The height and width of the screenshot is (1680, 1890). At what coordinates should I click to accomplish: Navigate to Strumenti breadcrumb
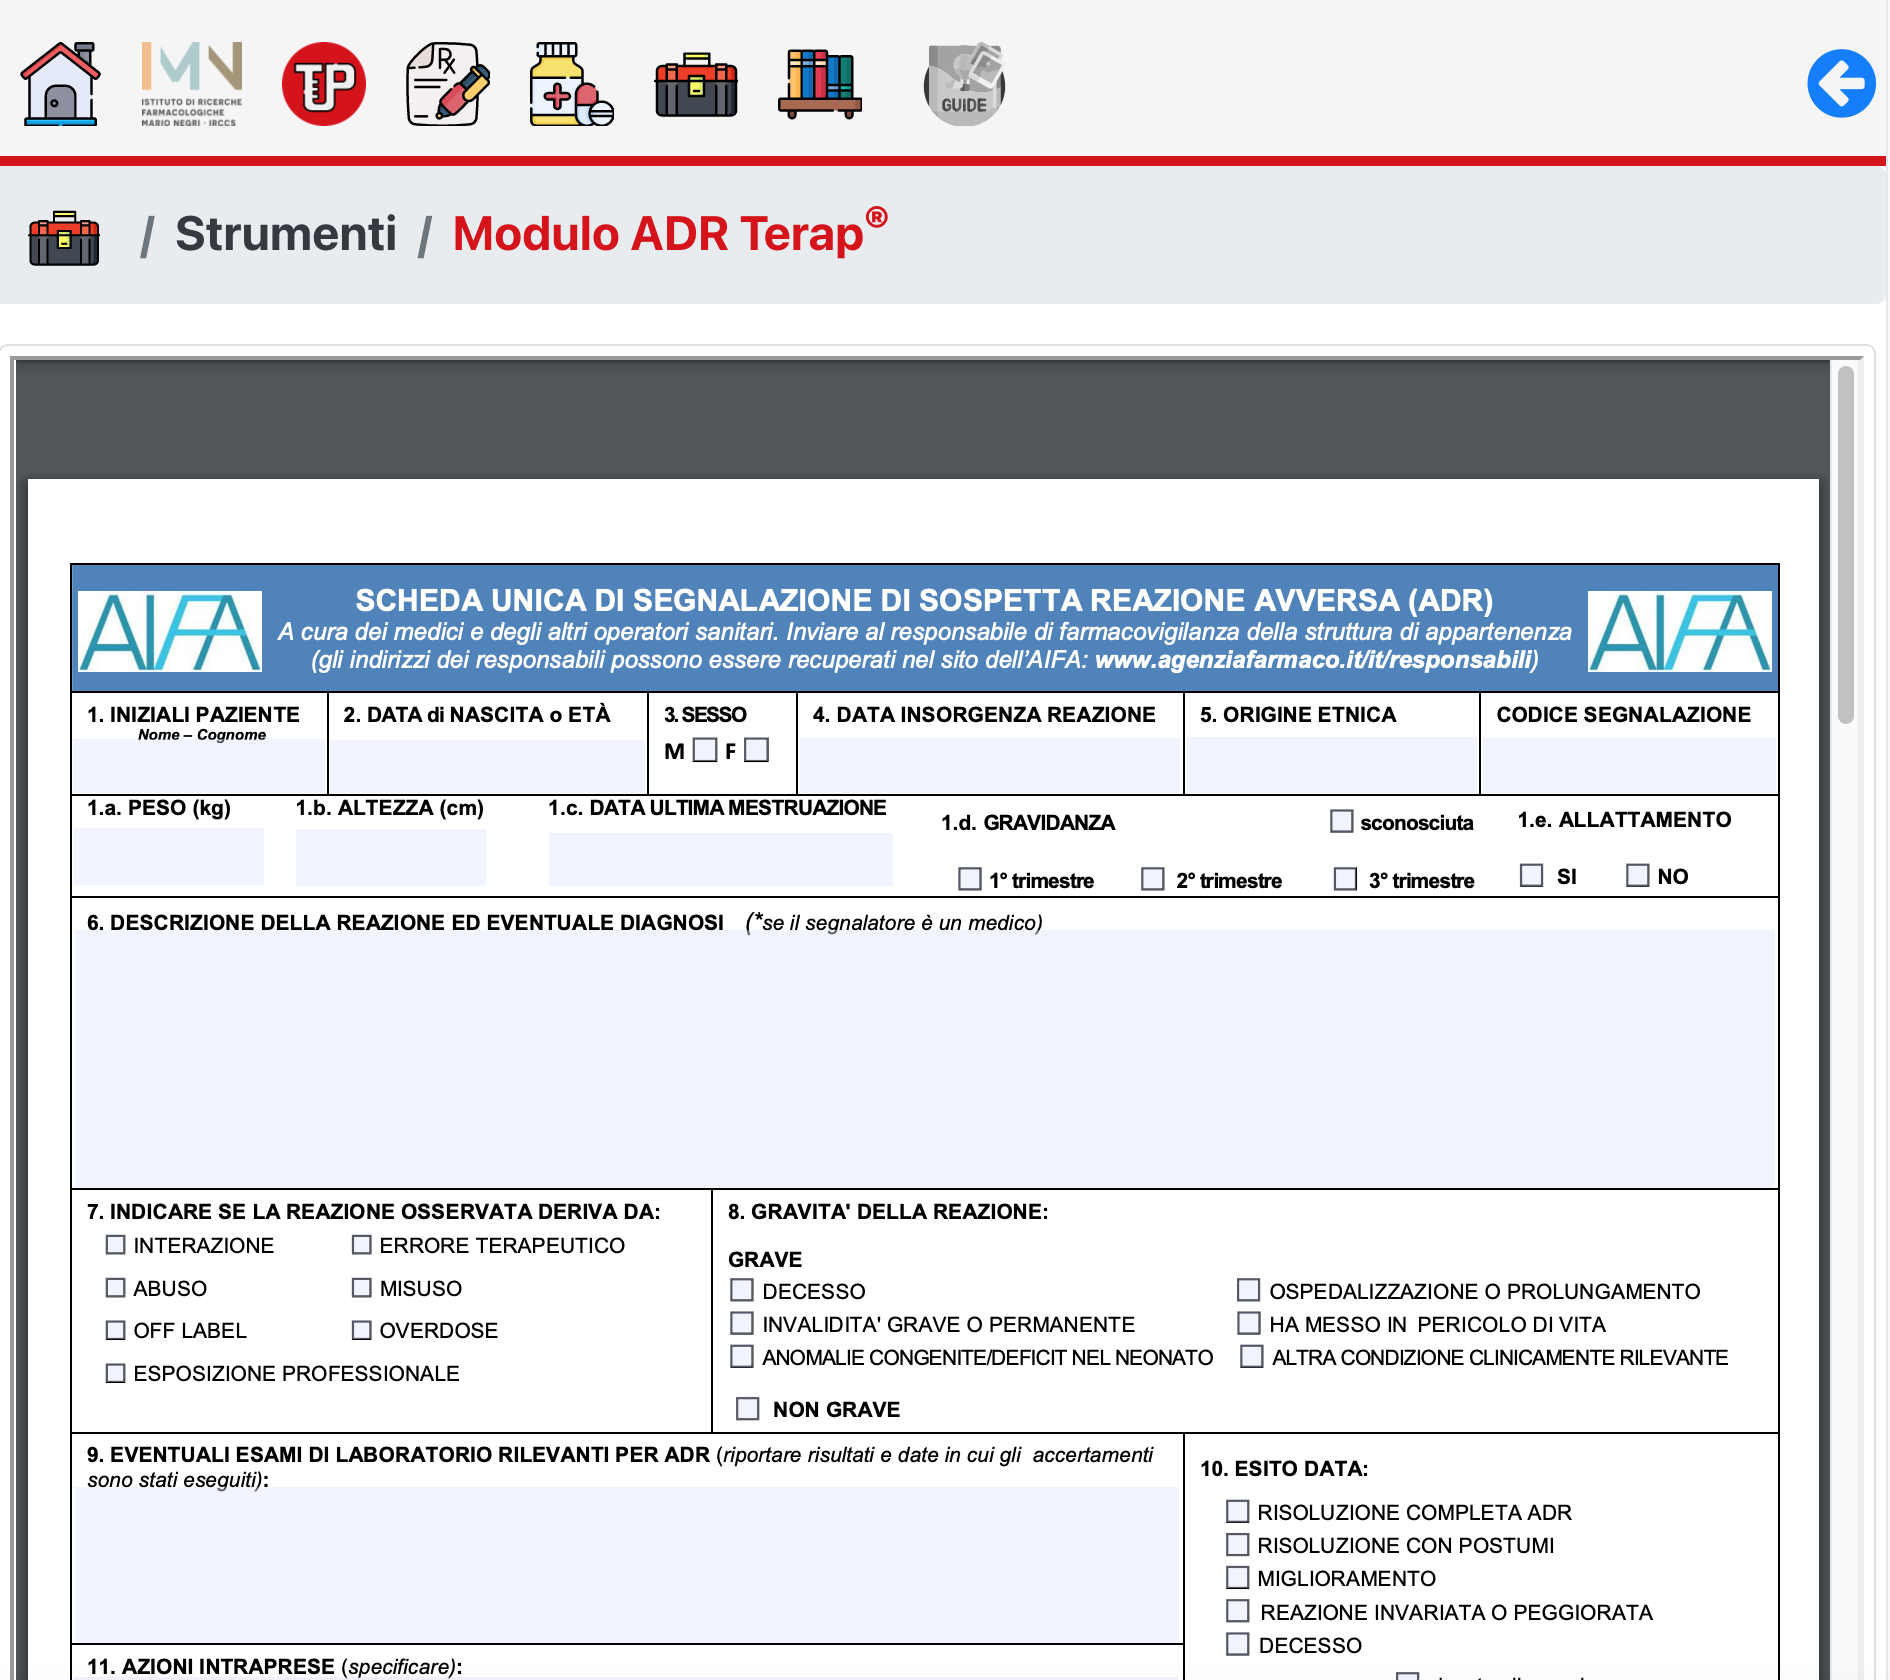coord(286,234)
